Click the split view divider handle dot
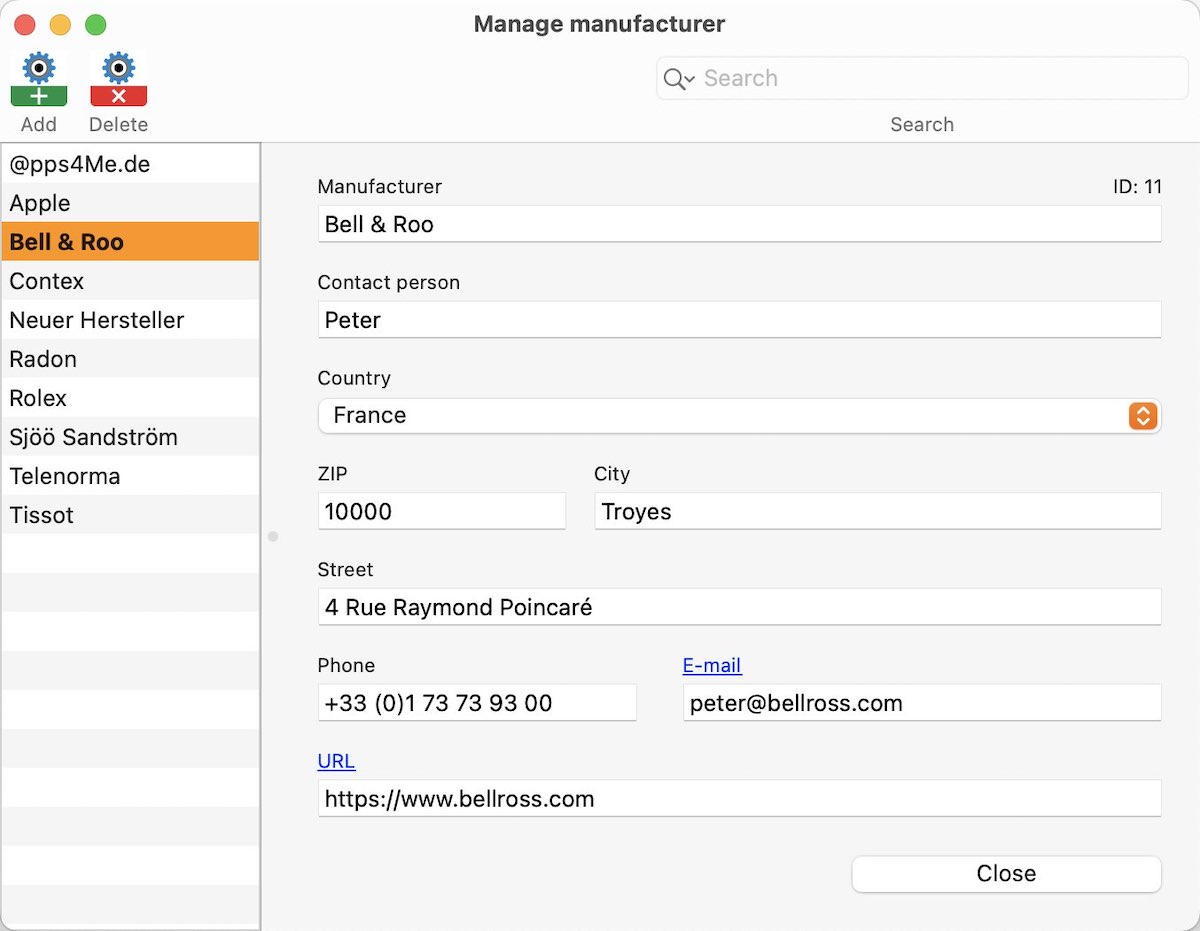 pos(273,537)
